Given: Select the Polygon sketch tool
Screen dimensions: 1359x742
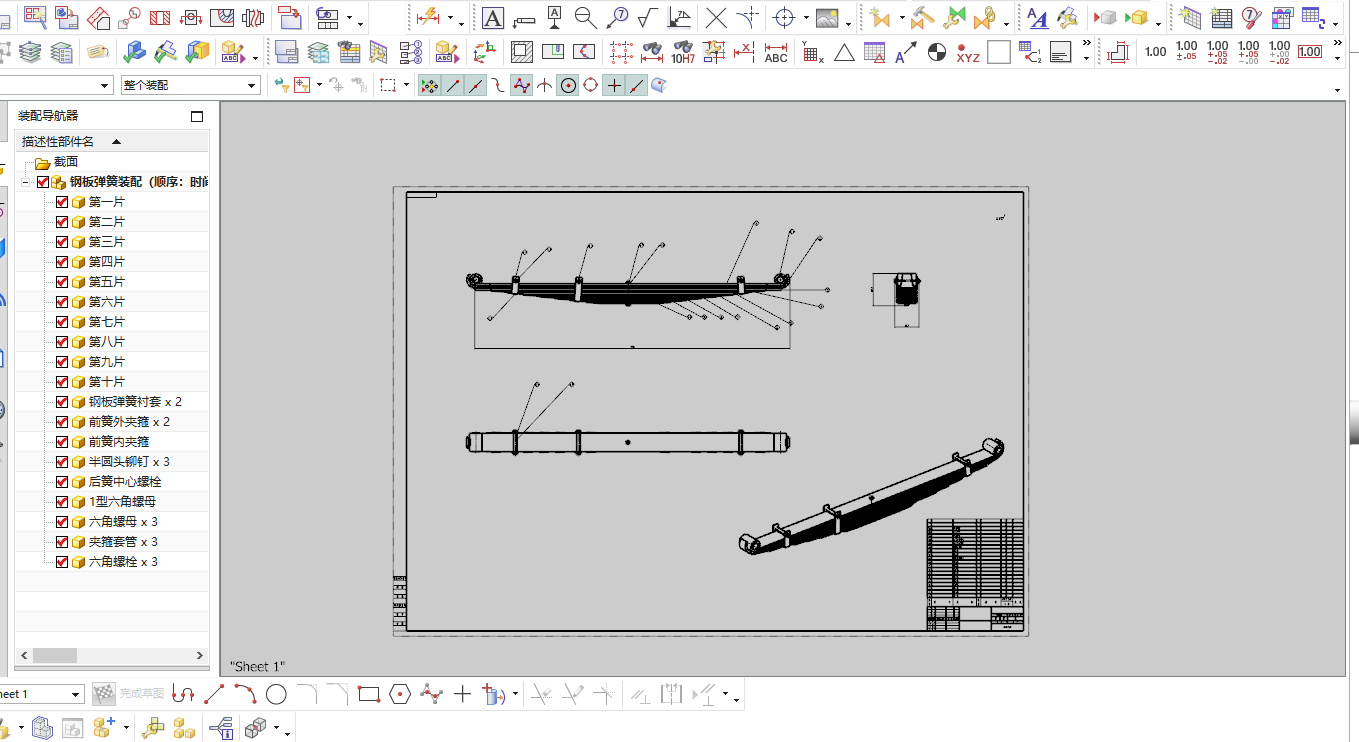Looking at the screenshot, I should tap(400, 694).
